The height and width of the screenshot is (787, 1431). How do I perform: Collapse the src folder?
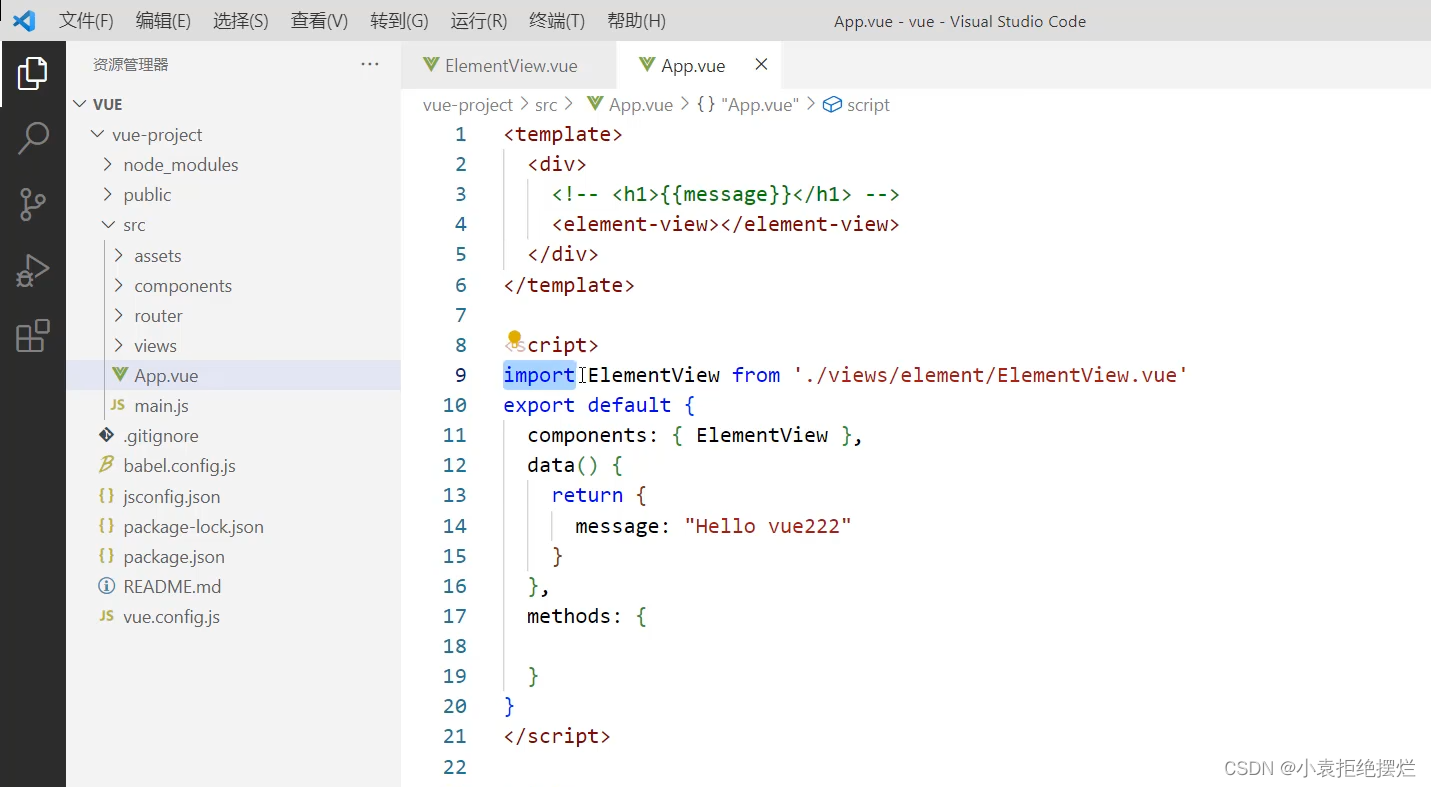pos(108,225)
